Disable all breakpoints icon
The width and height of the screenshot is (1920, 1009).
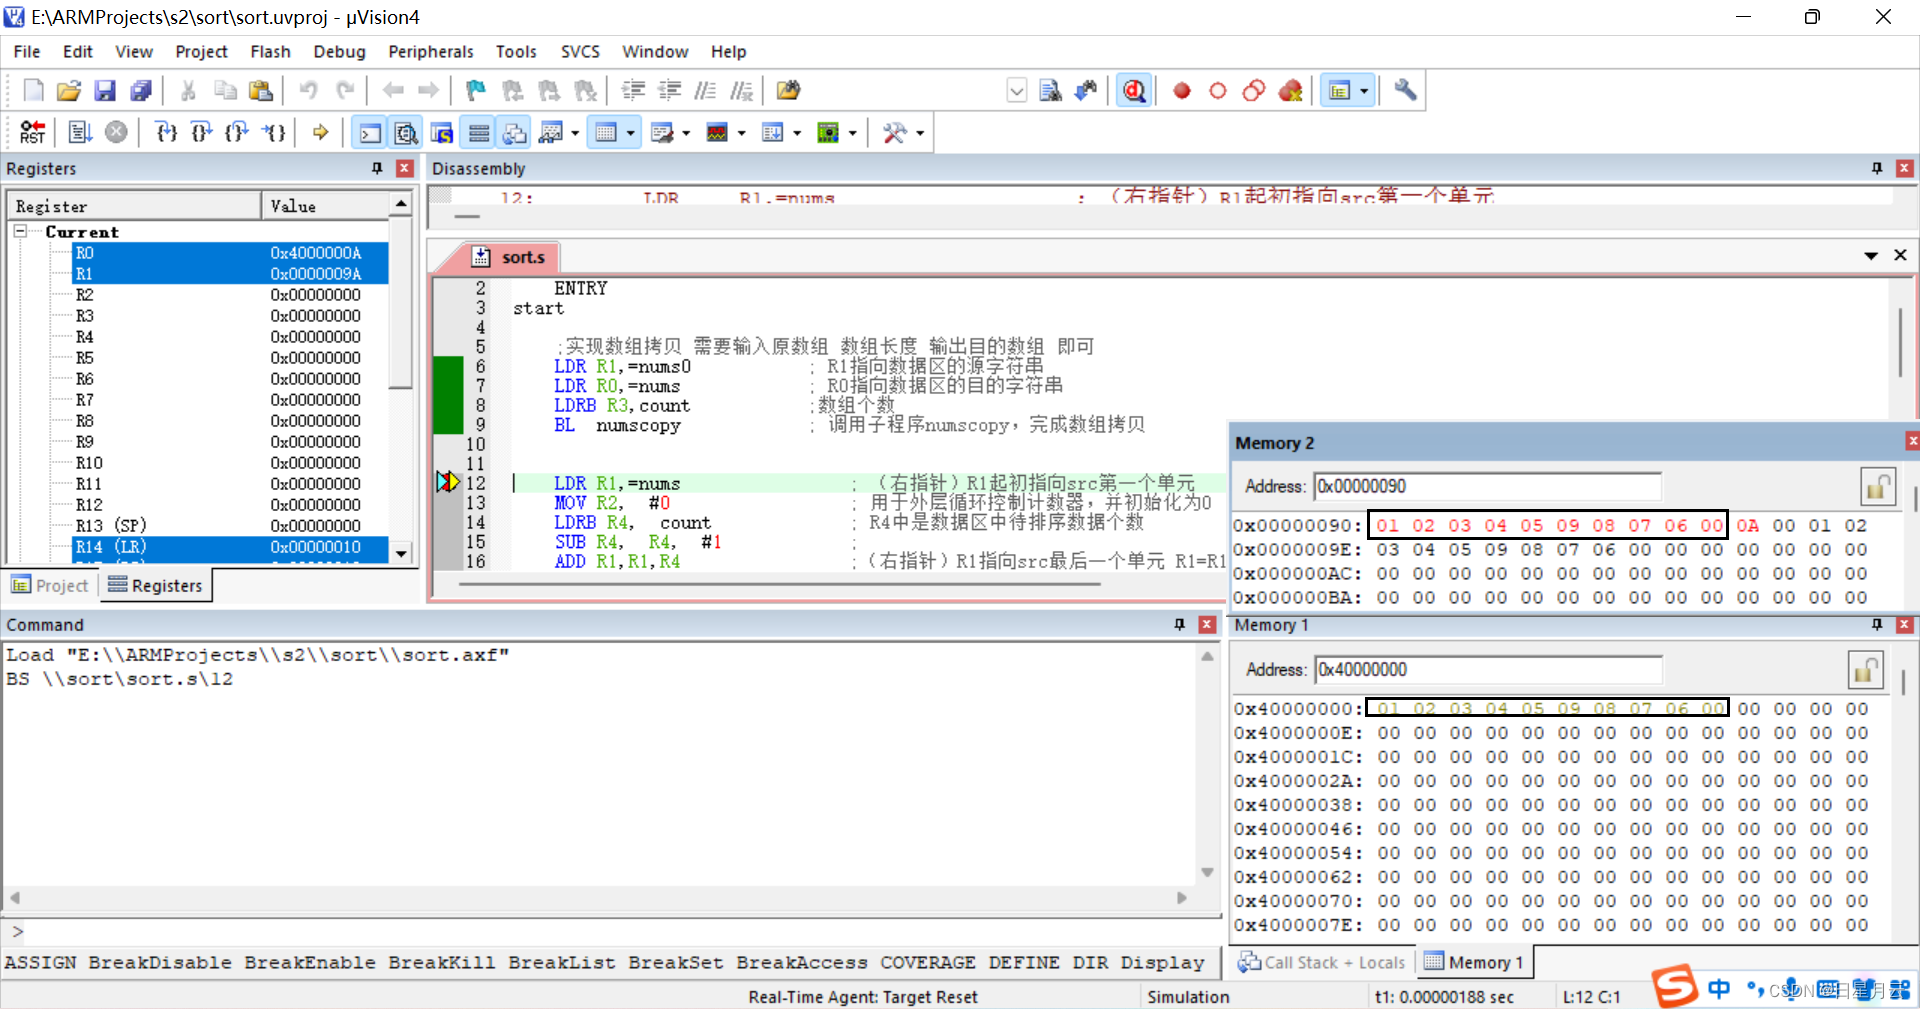pos(1254,91)
